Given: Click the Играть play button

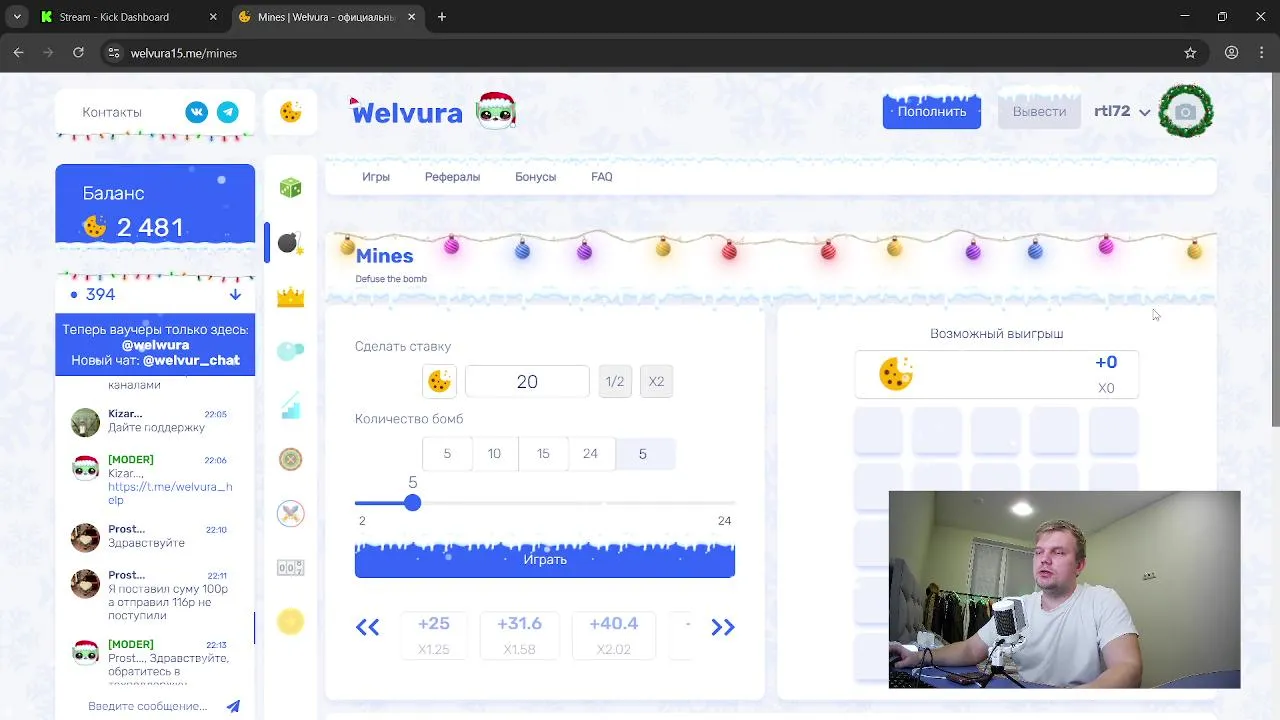Looking at the screenshot, I should pos(545,559).
